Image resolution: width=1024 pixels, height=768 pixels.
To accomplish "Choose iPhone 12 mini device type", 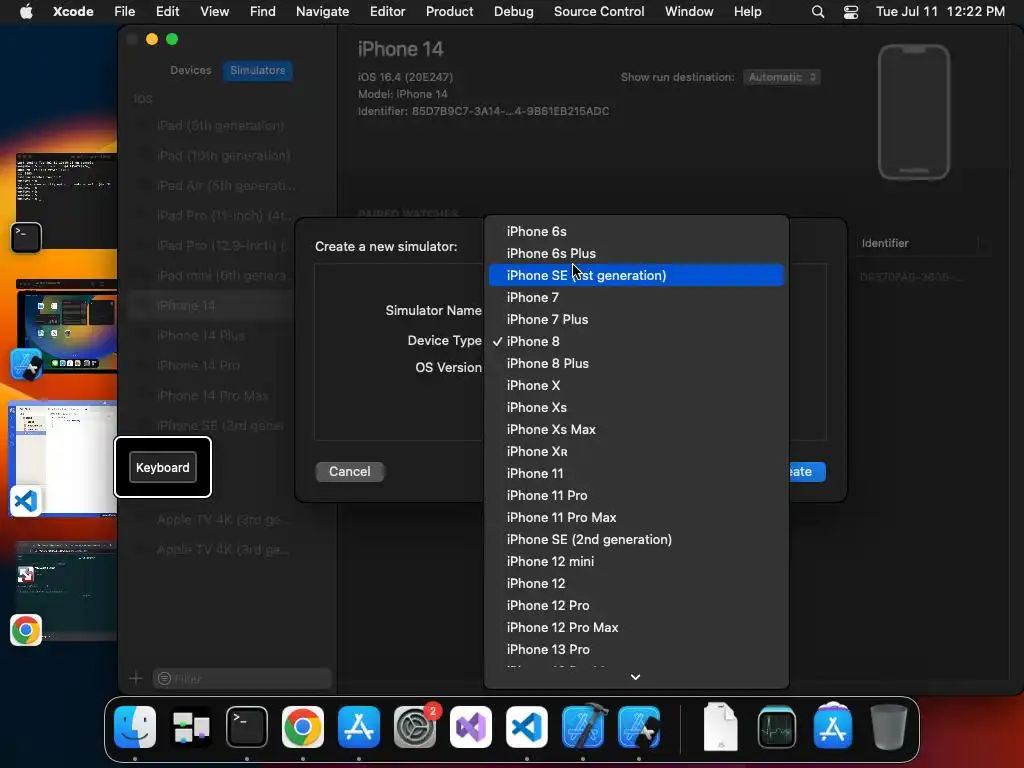I will [x=636, y=562].
